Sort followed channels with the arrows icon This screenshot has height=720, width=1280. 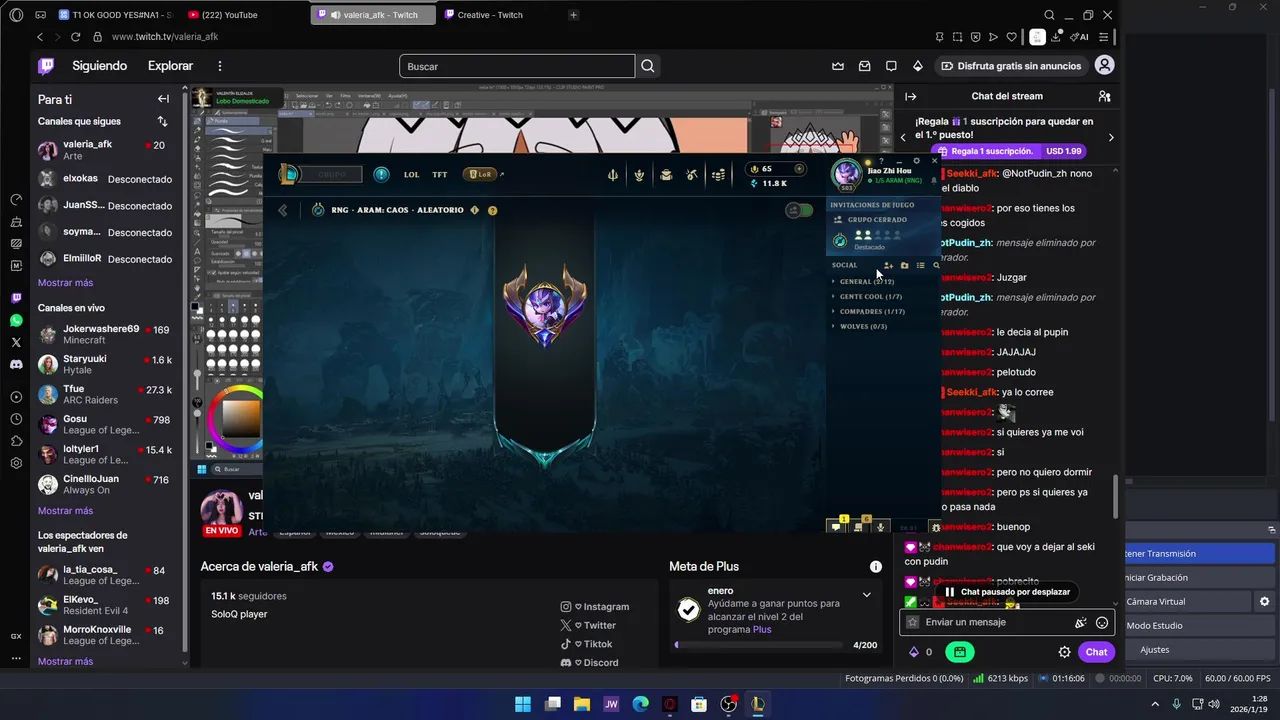coord(162,121)
